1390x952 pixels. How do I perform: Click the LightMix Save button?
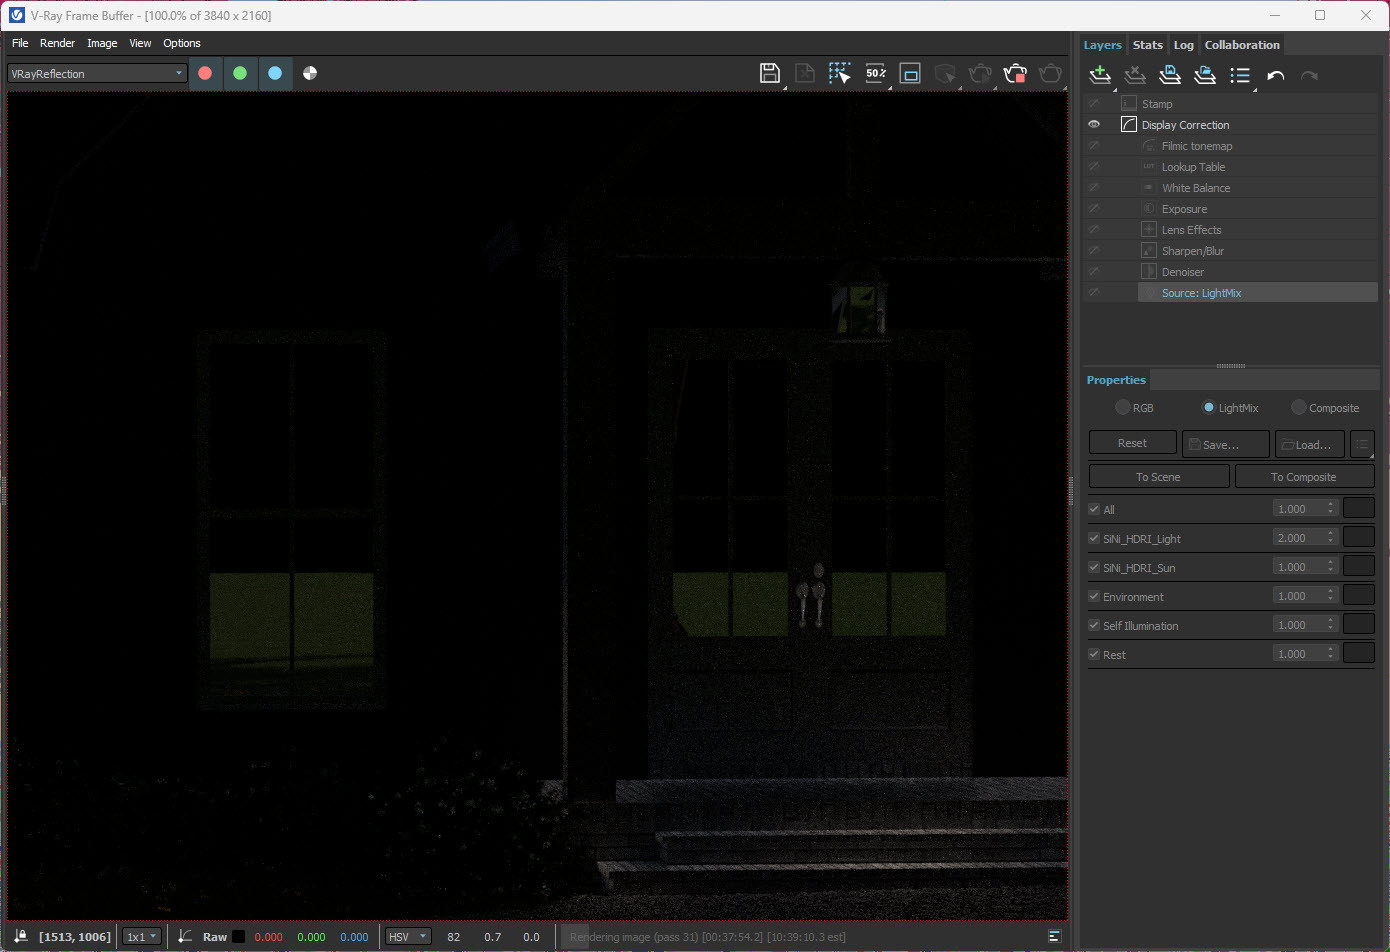click(1226, 444)
